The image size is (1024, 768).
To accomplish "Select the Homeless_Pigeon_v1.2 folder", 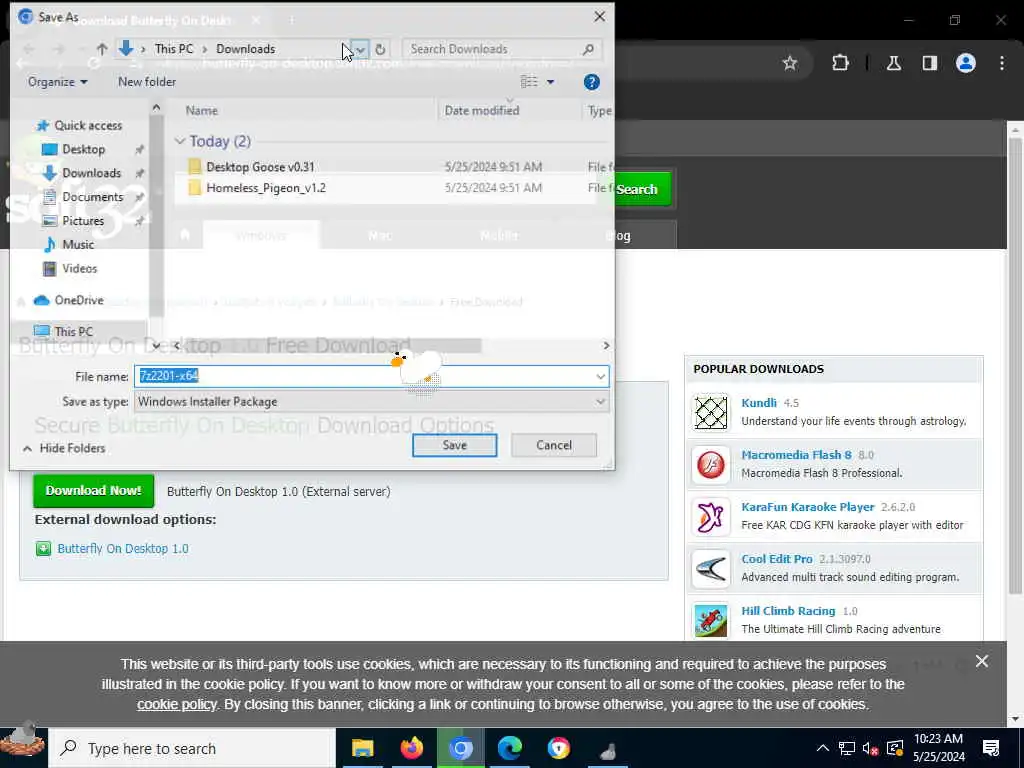I will click(266, 188).
